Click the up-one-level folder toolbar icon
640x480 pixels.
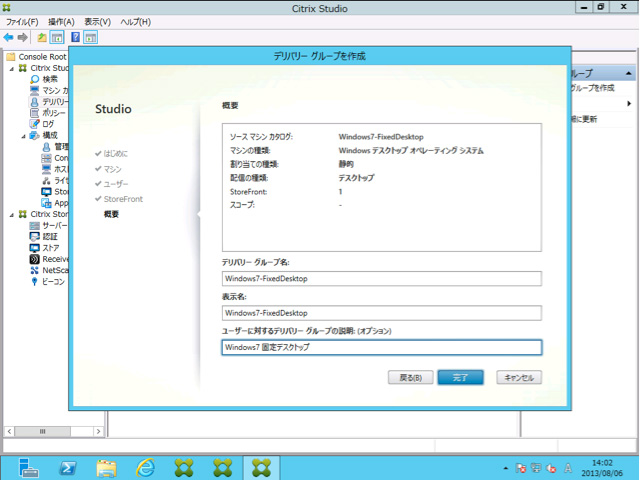pos(42,38)
